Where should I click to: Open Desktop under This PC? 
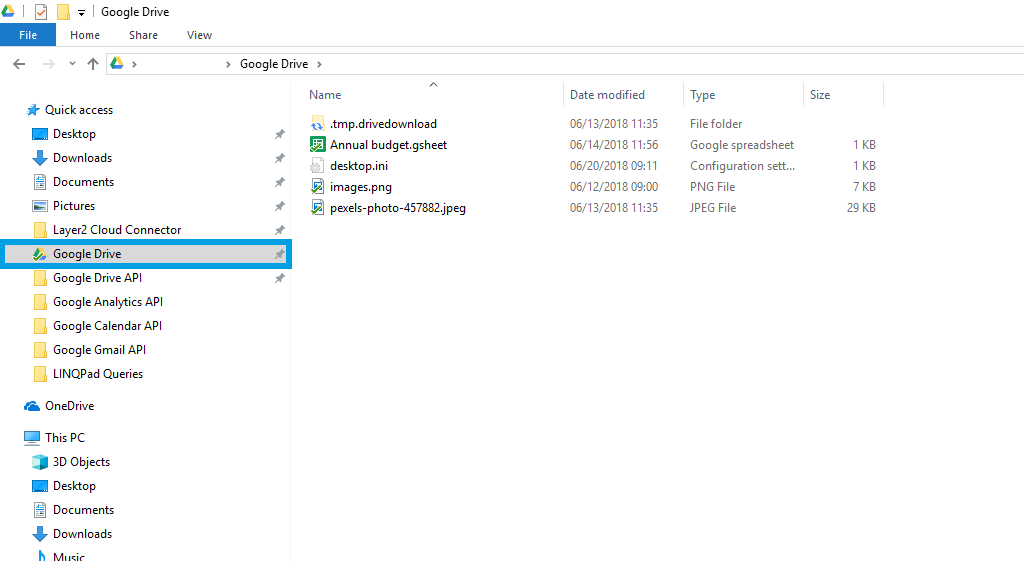tap(74, 486)
